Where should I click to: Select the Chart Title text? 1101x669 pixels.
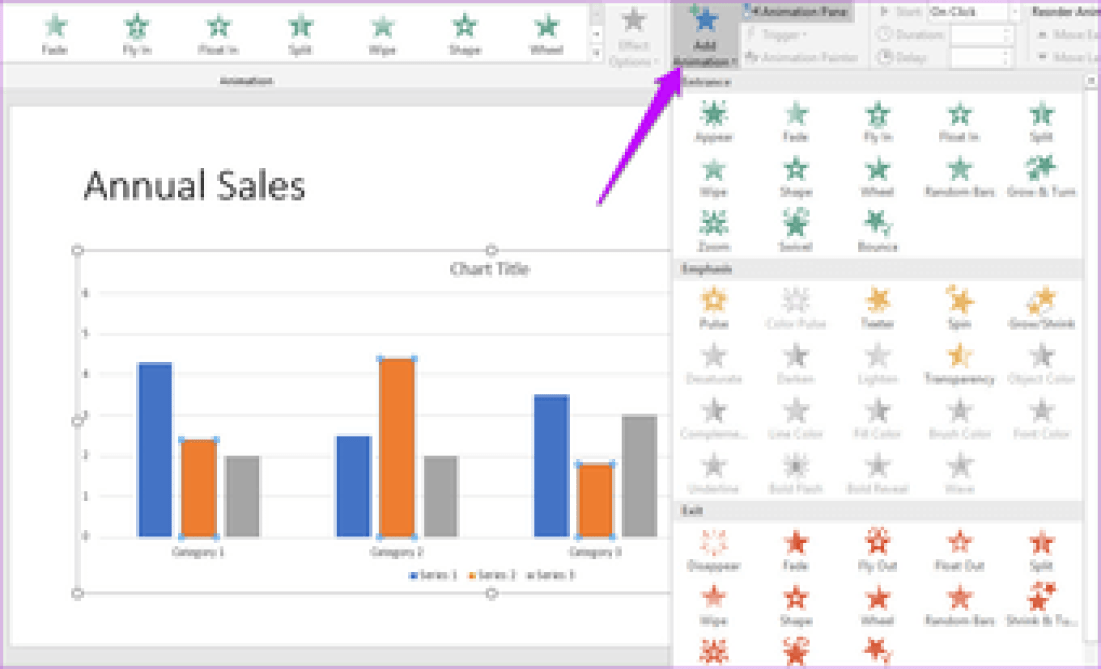click(x=489, y=269)
